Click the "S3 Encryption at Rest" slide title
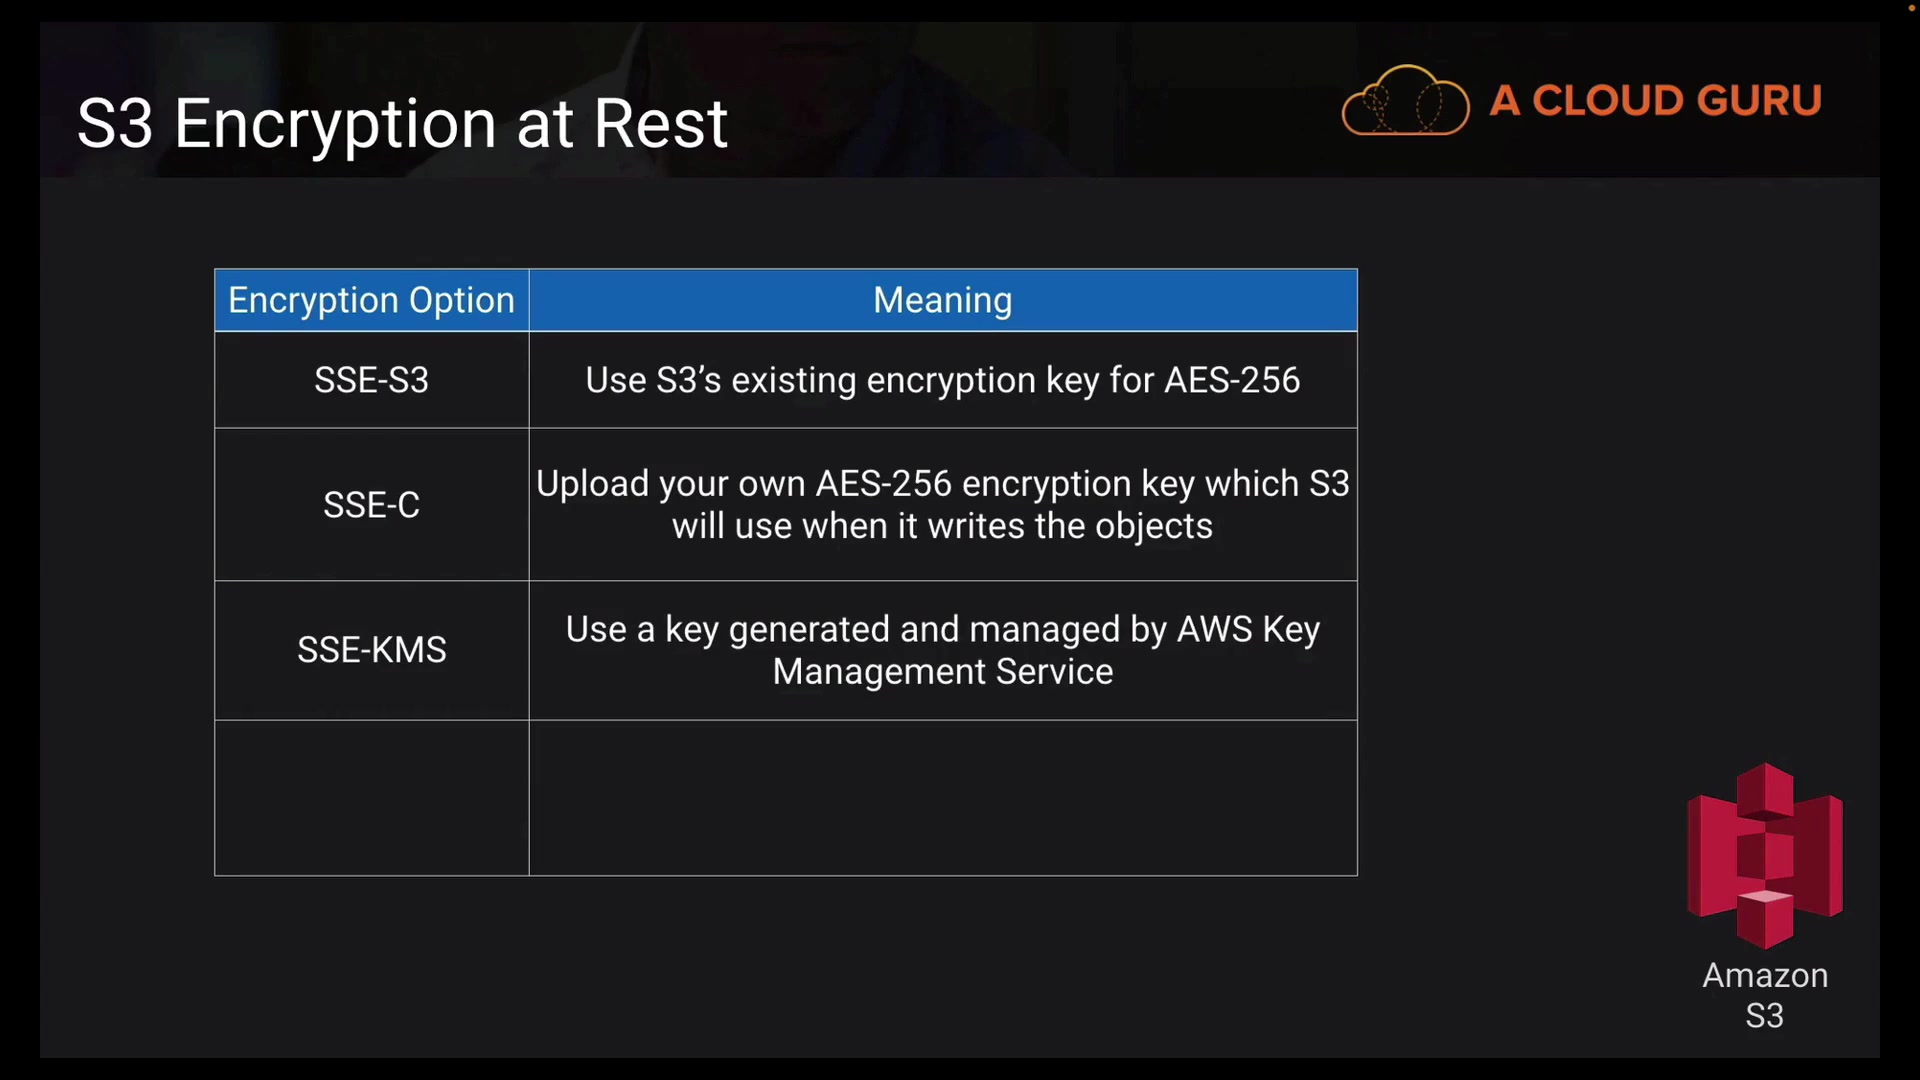 402,124
